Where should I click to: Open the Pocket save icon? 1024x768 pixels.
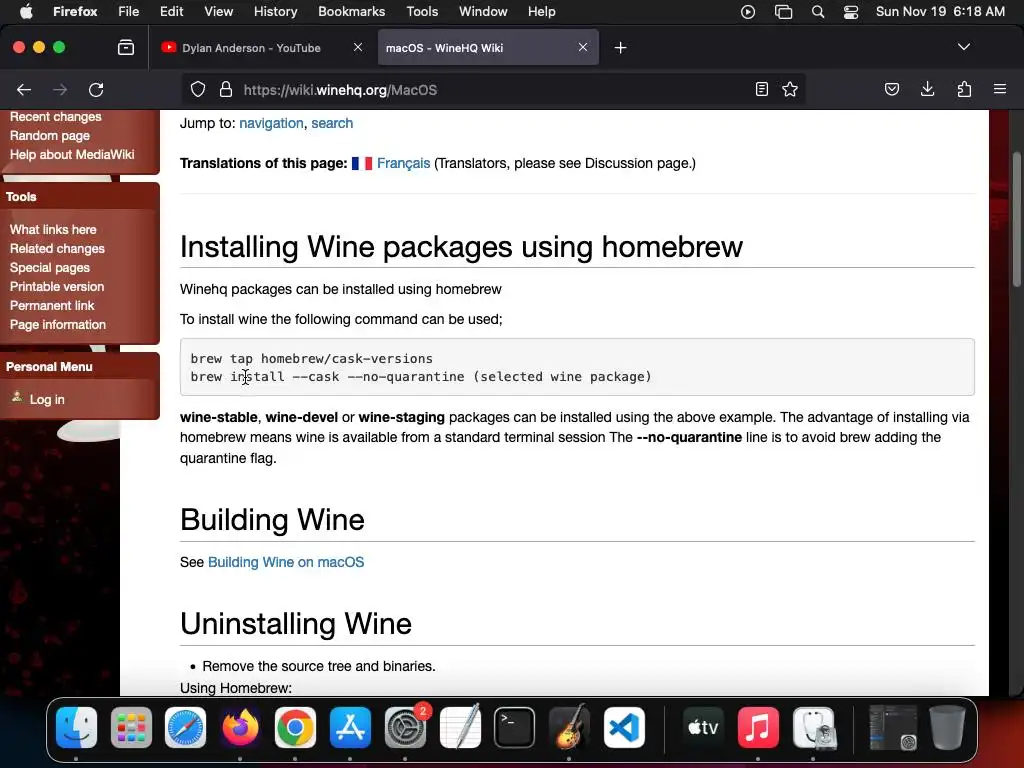coord(891,89)
